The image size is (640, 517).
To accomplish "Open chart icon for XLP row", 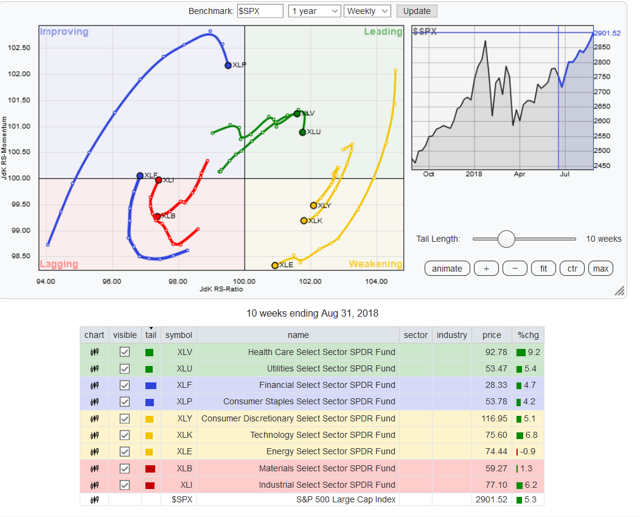I will click(94, 402).
